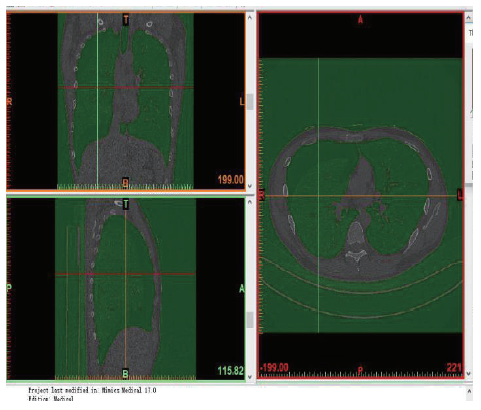Click the B orientation label in sagittal view
The image size is (481, 410).
click(125, 374)
